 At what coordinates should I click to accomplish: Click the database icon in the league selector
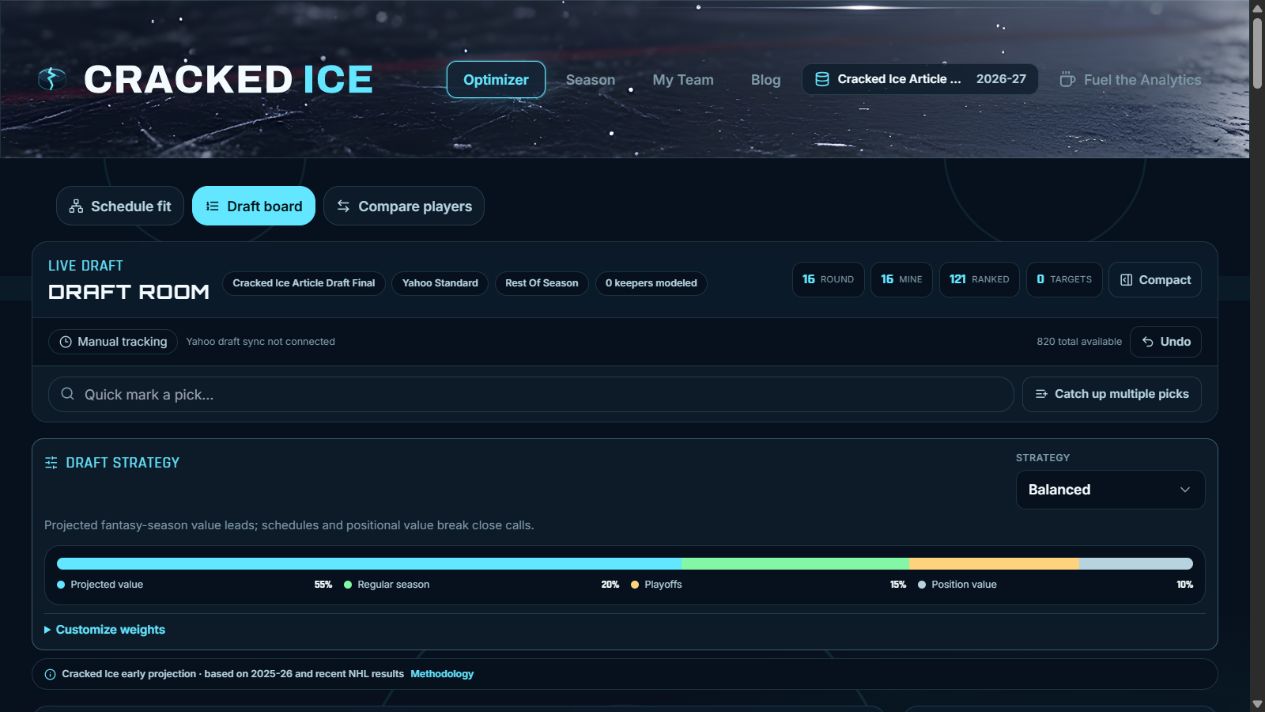click(822, 79)
